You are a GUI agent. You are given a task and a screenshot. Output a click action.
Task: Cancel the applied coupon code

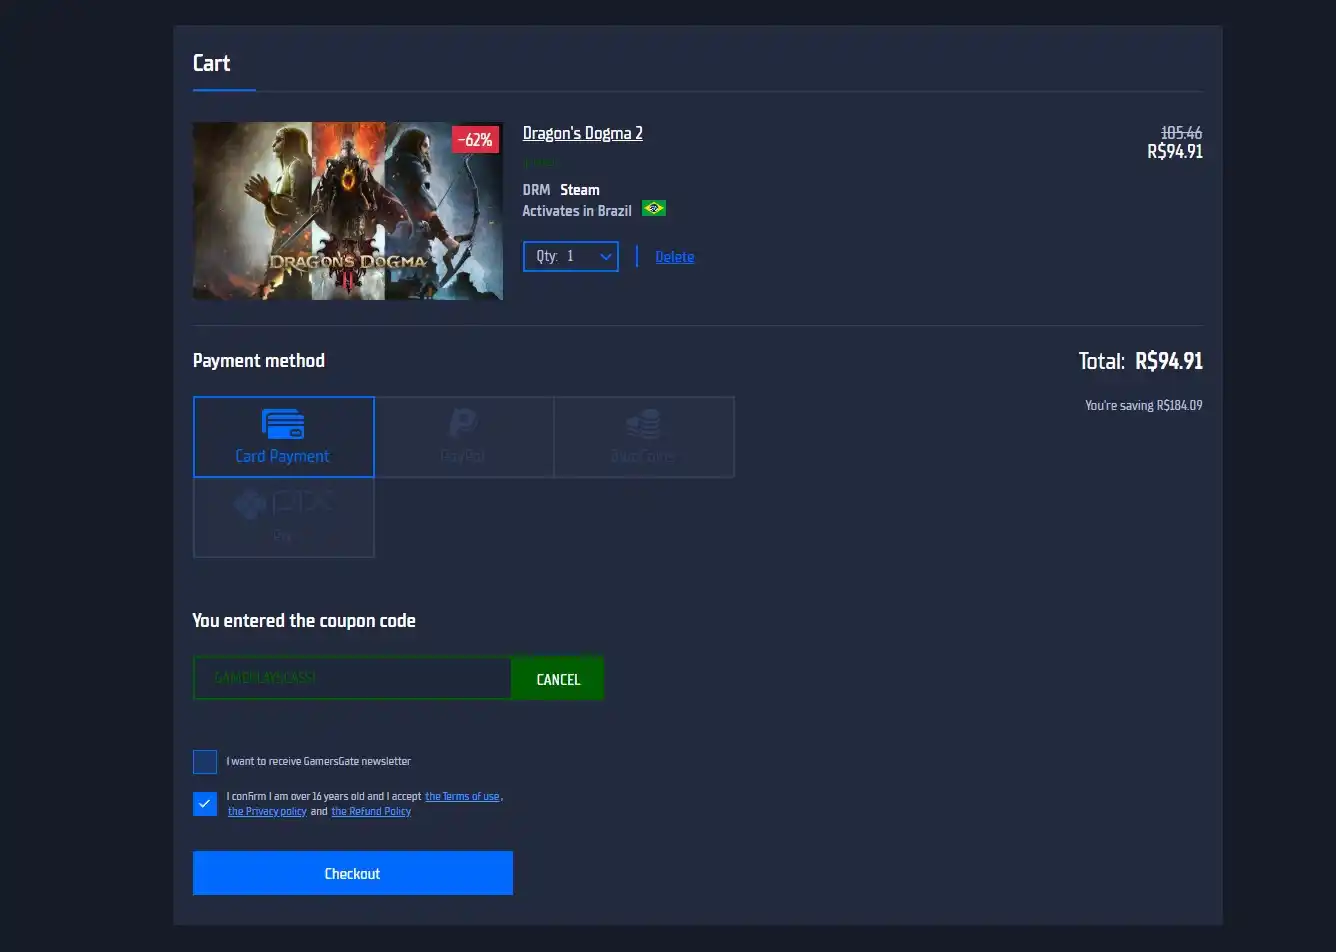pos(558,679)
